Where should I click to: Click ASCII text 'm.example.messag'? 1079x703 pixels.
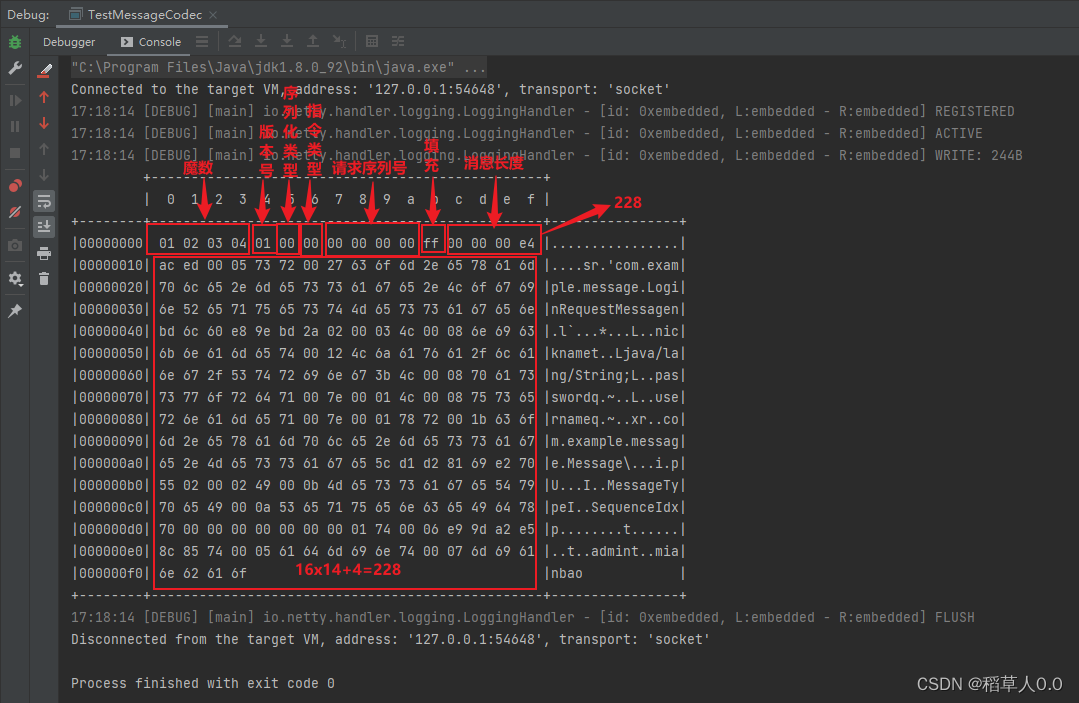tap(615, 442)
